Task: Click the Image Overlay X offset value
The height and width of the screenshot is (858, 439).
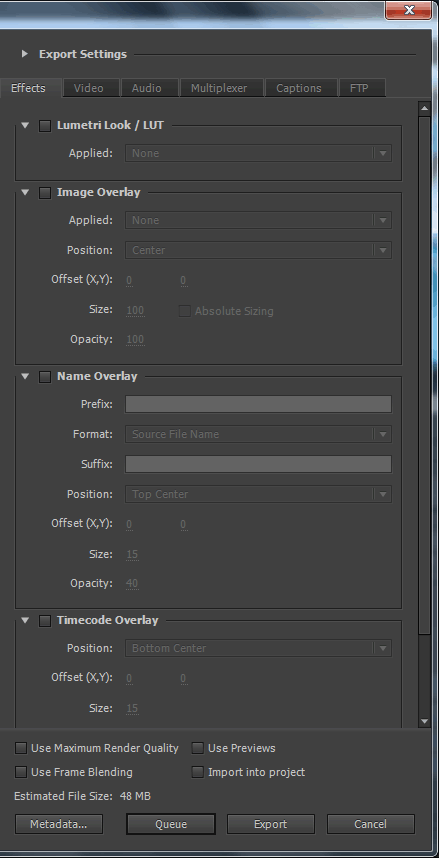Action: tap(129, 280)
